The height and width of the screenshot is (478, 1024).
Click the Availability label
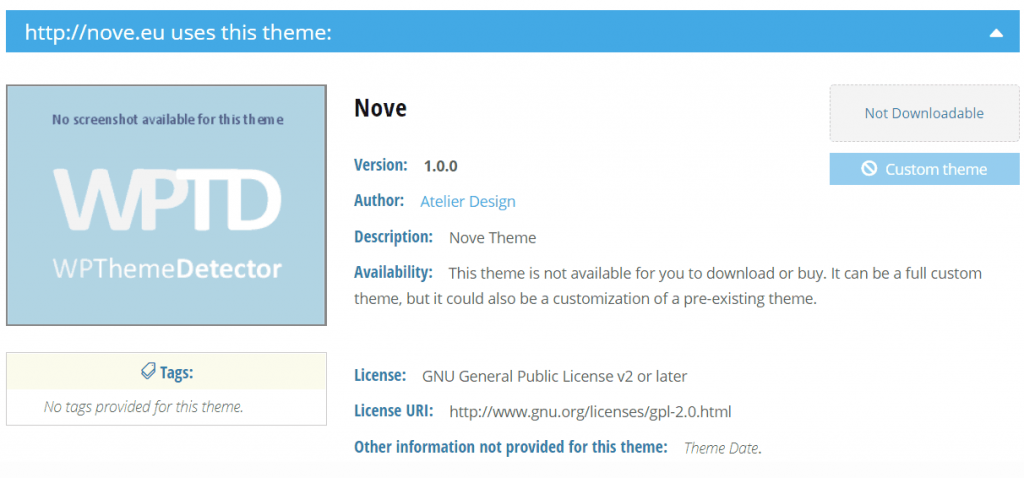(x=393, y=272)
